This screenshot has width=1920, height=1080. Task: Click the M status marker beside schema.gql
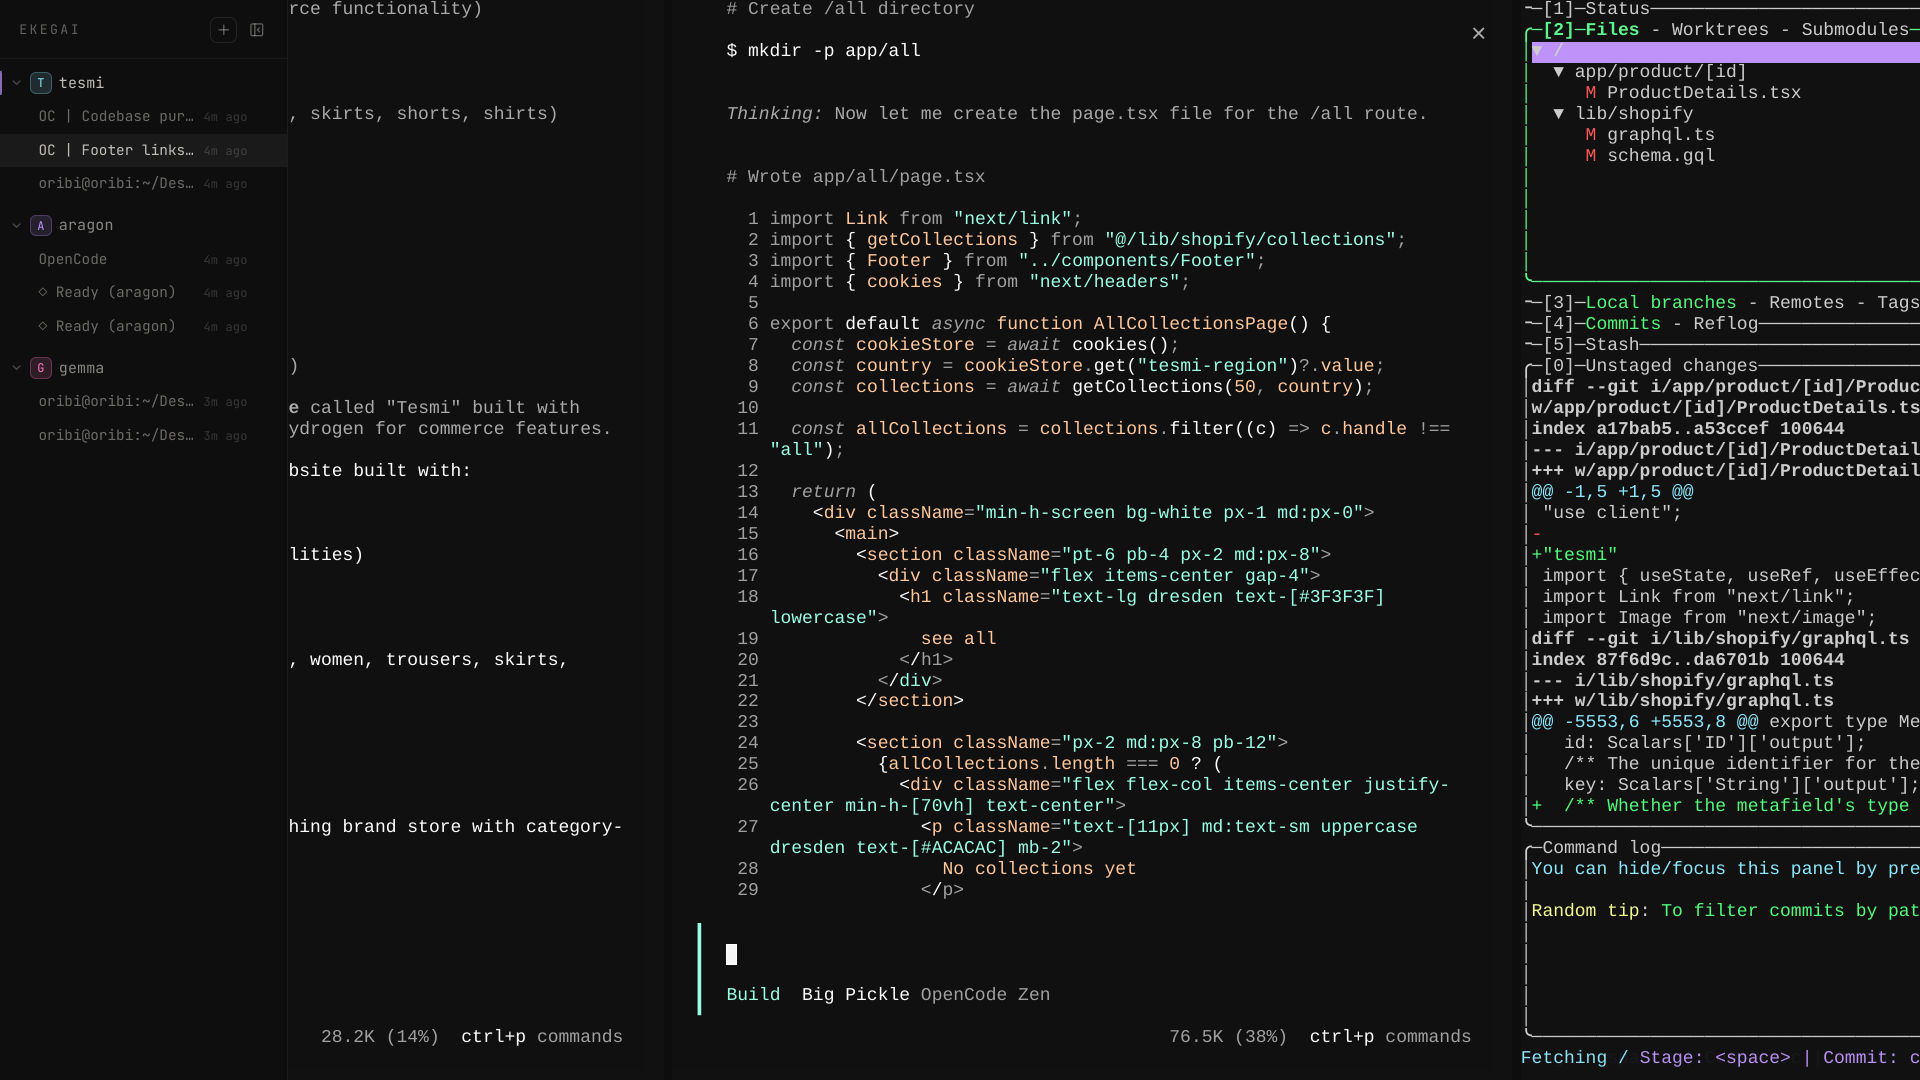pyautogui.click(x=1590, y=156)
